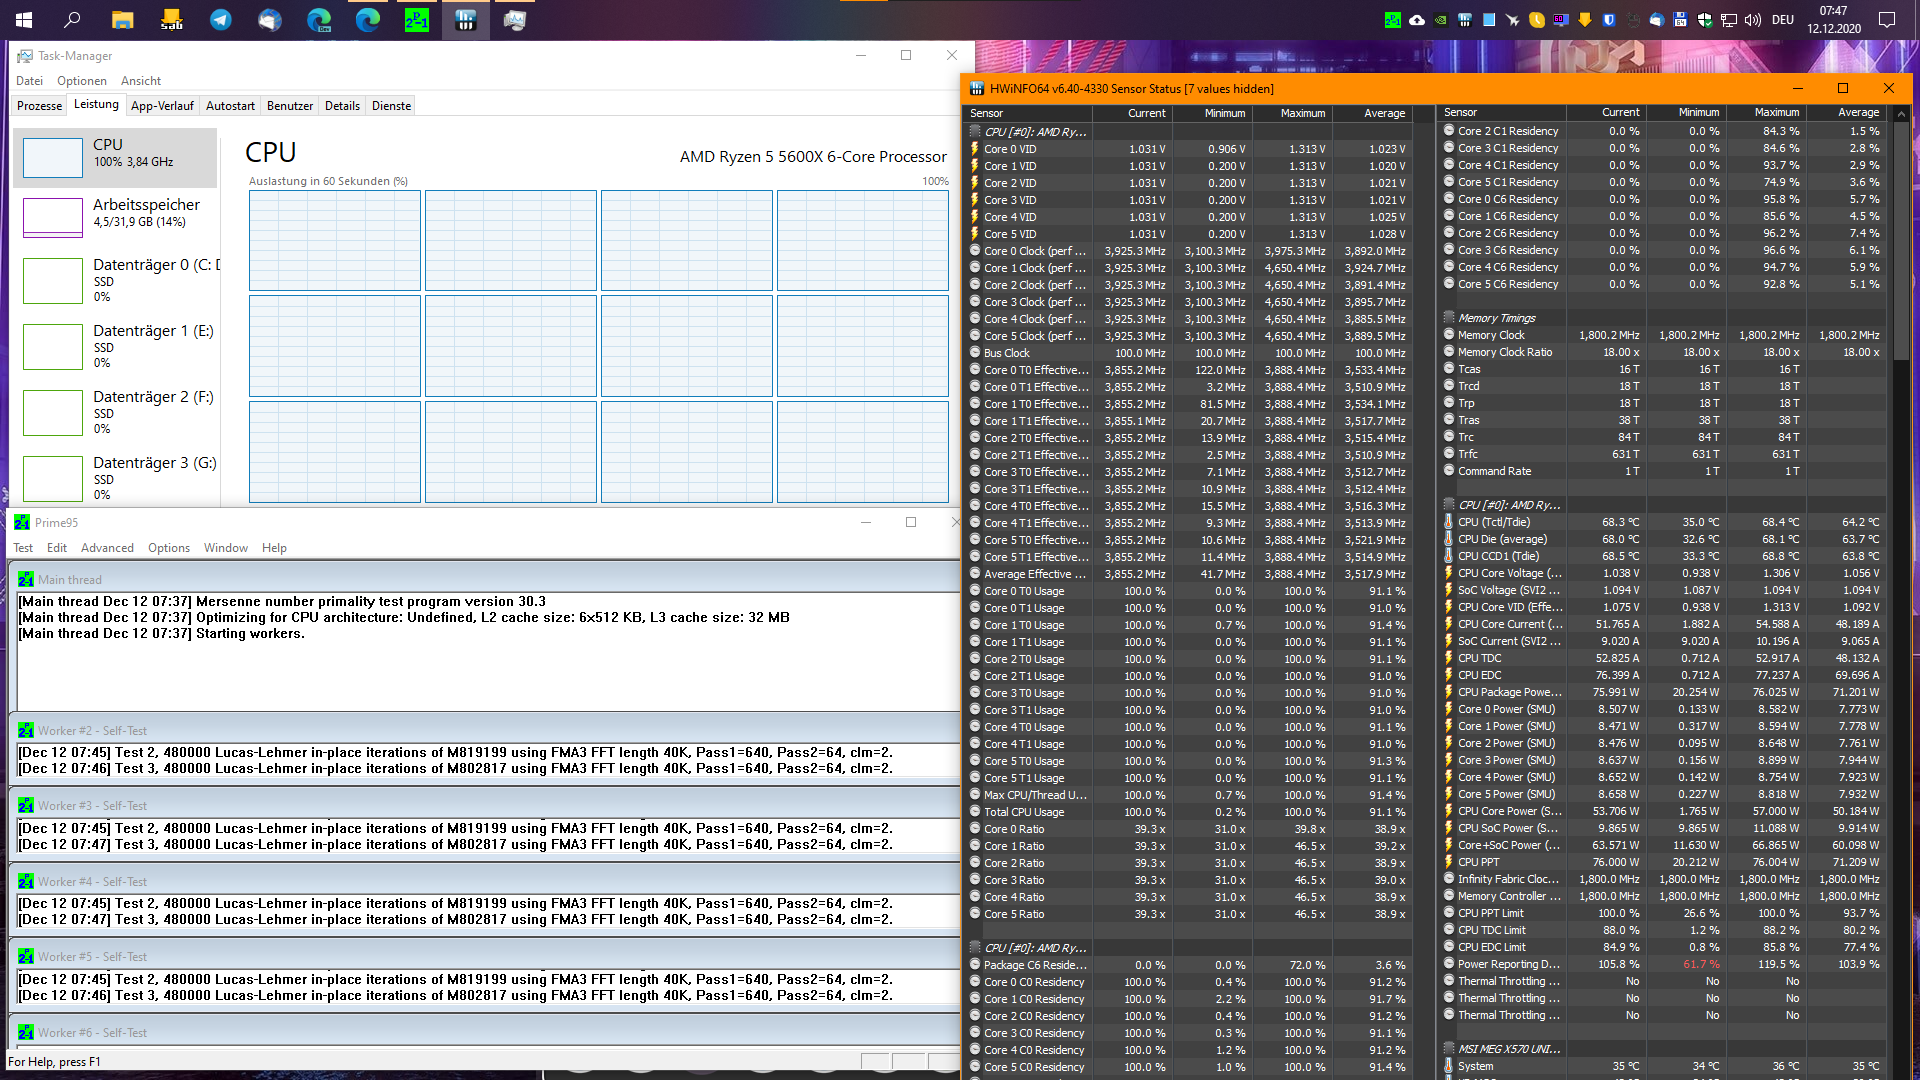This screenshot has height=1080, width=1920.
Task: Select Arbeitsspeicher in the performance sidebar
Action: [116, 213]
